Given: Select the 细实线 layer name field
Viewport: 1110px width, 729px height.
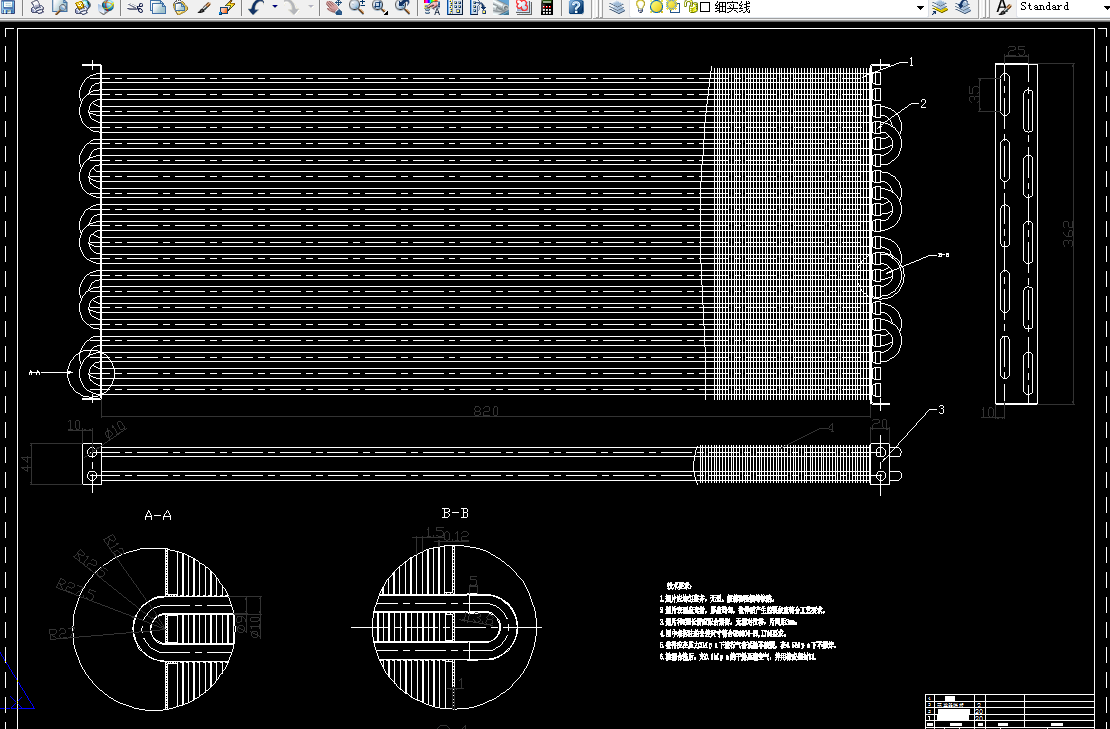Looking at the screenshot, I should tap(733, 7).
